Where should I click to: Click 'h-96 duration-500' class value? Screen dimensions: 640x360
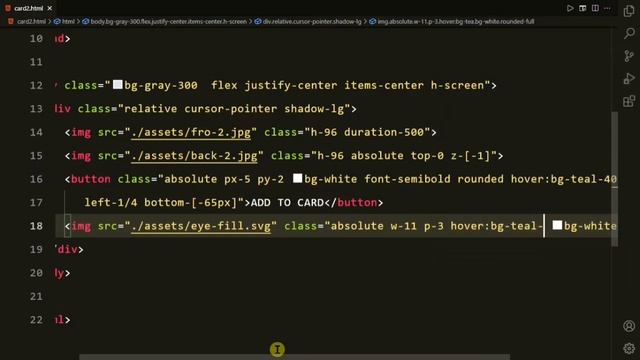(367, 132)
